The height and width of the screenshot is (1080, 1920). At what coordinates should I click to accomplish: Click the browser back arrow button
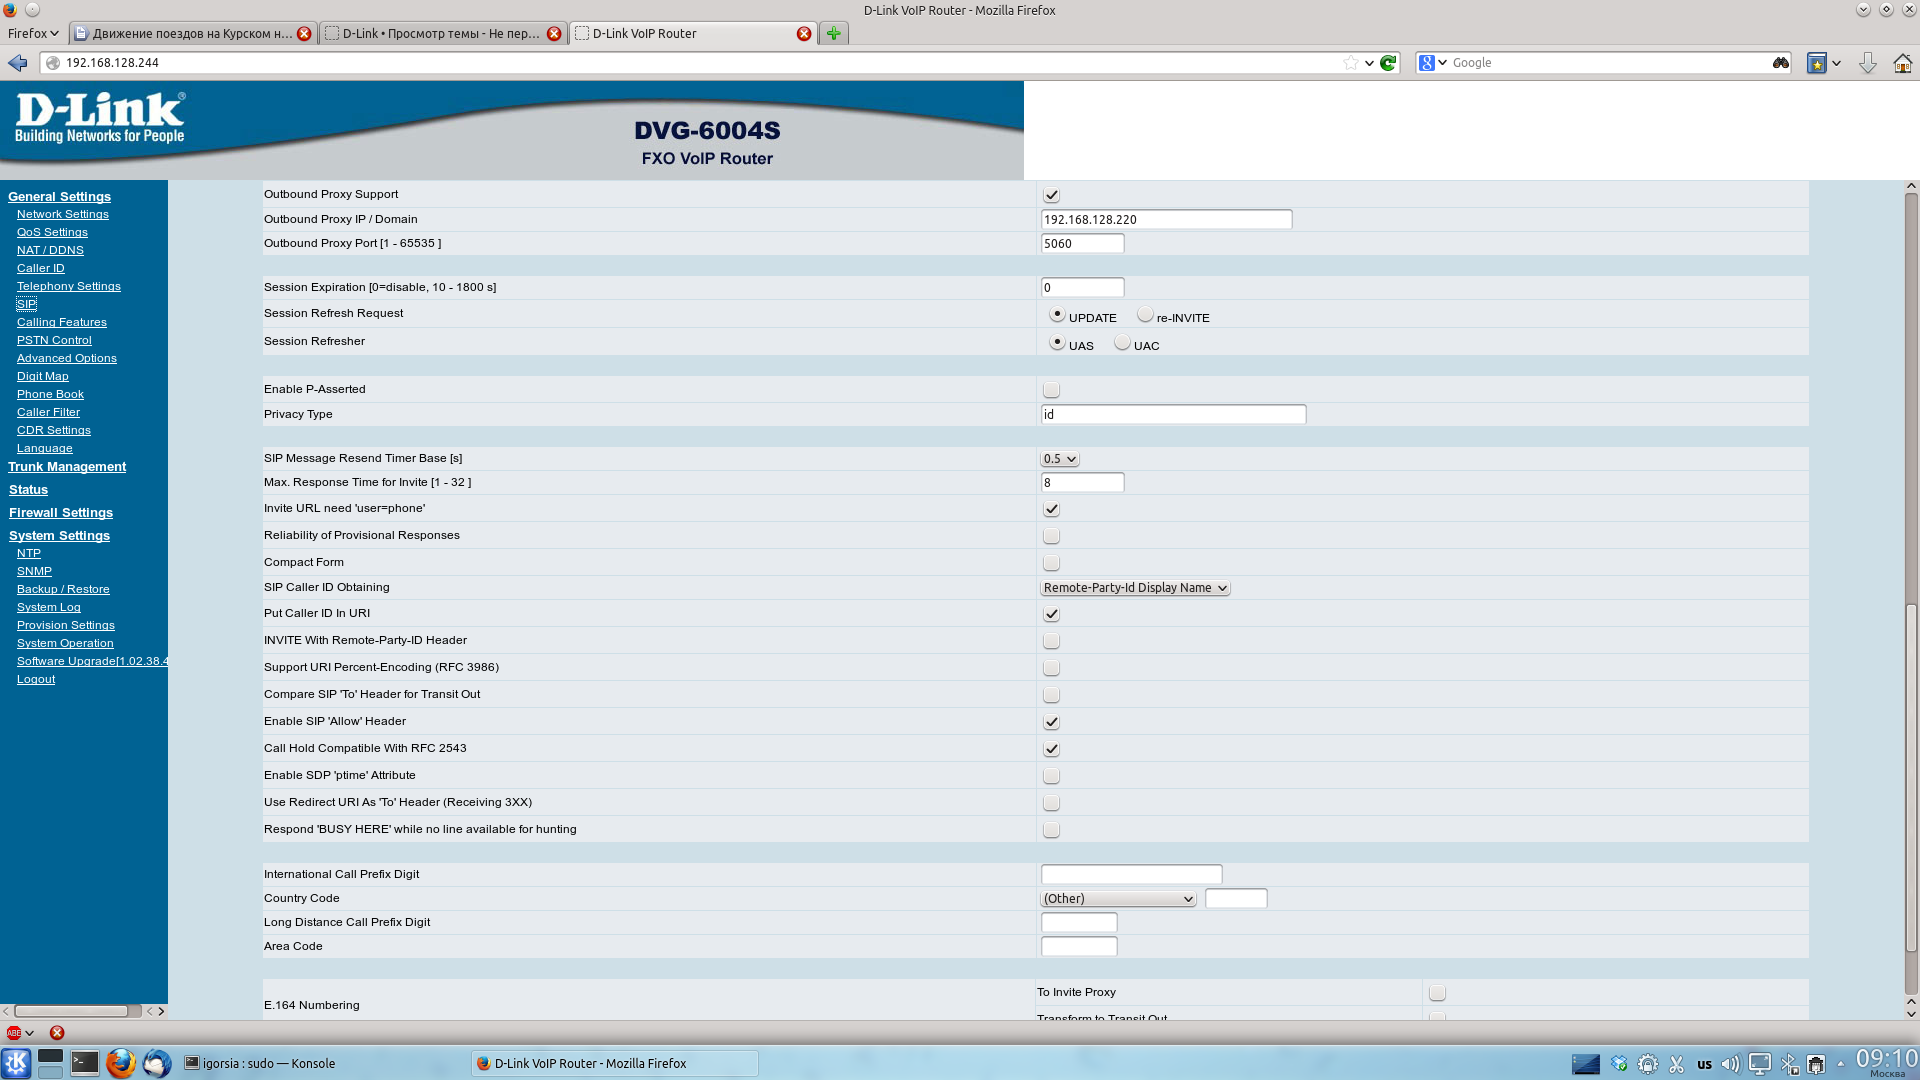click(x=18, y=63)
